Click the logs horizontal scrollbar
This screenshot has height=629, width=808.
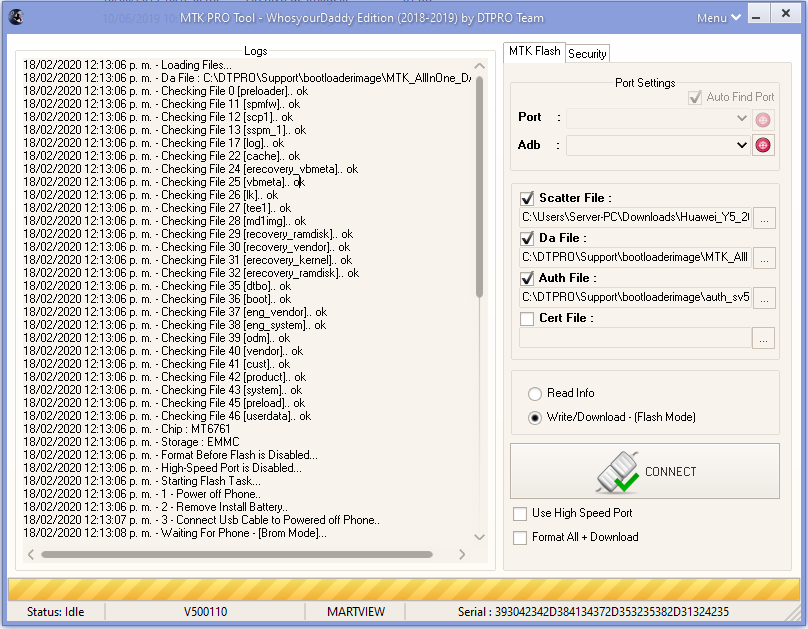click(x=236, y=554)
